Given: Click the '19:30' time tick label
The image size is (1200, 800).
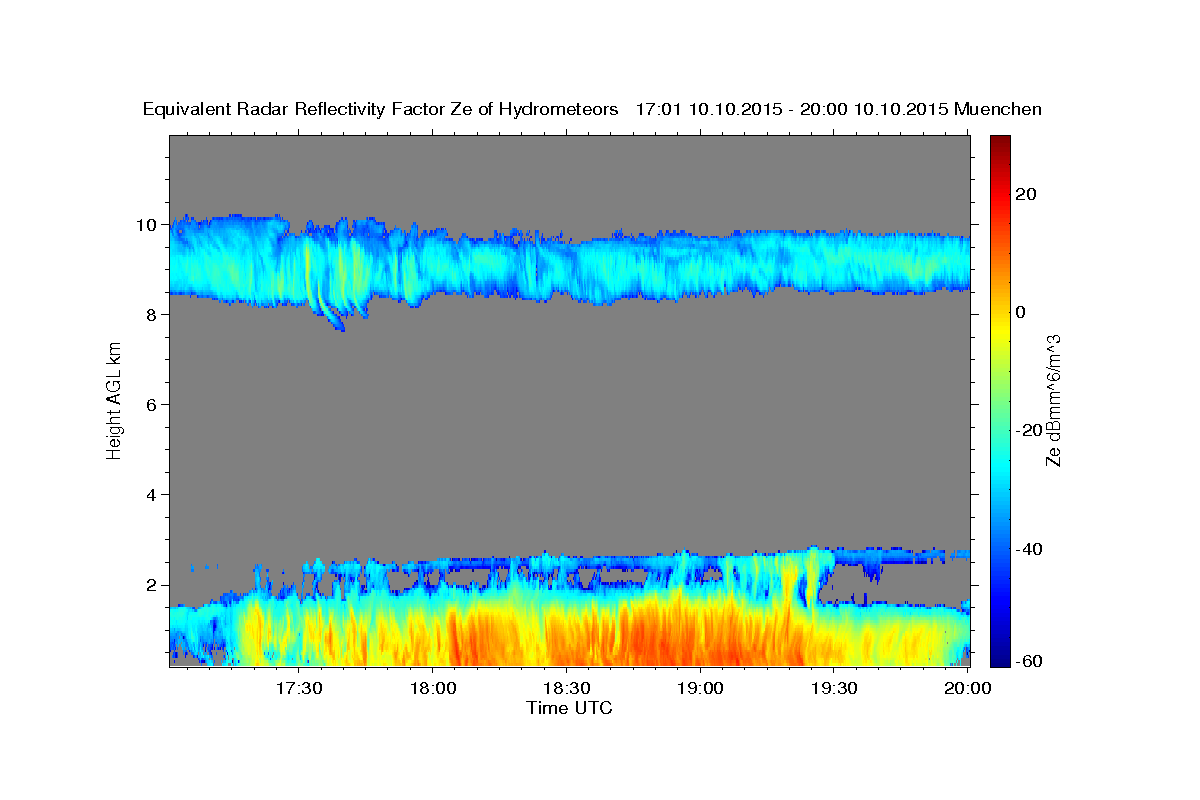Looking at the screenshot, I should [834, 688].
